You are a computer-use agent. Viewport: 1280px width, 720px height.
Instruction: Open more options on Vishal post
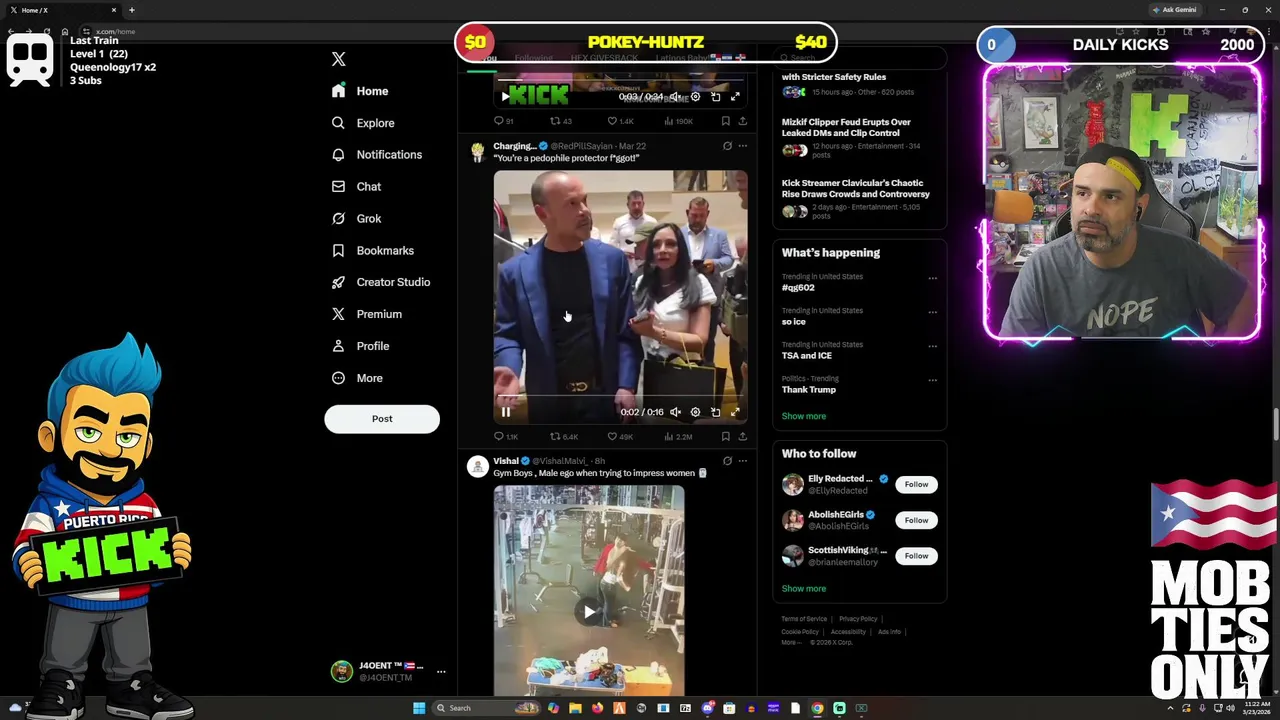742,461
